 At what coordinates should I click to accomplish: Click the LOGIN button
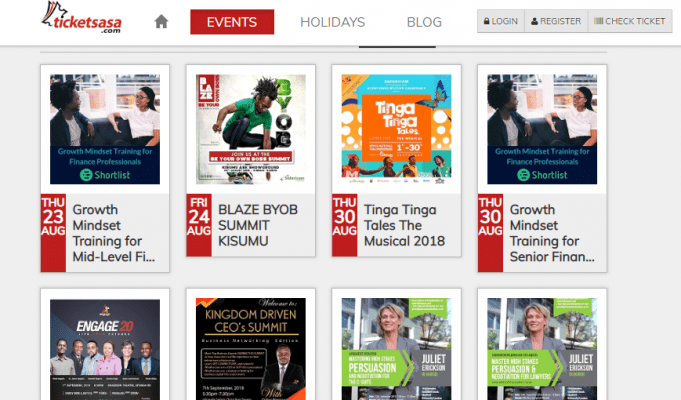click(501, 21)
